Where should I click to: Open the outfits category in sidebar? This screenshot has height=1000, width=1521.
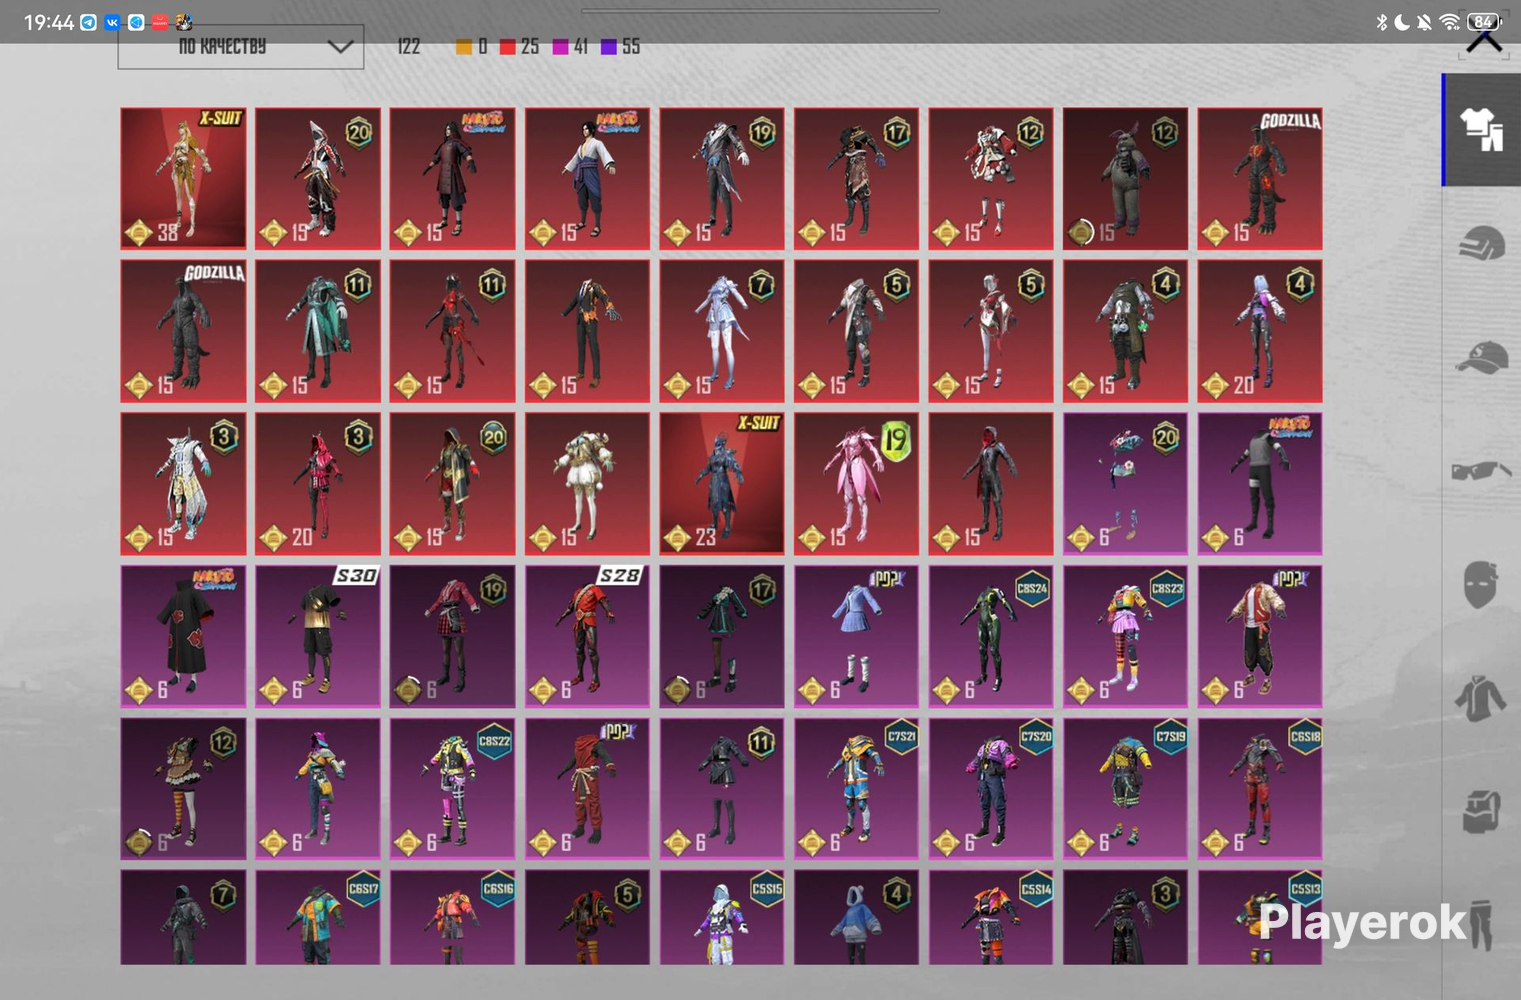pos(1481,129)
